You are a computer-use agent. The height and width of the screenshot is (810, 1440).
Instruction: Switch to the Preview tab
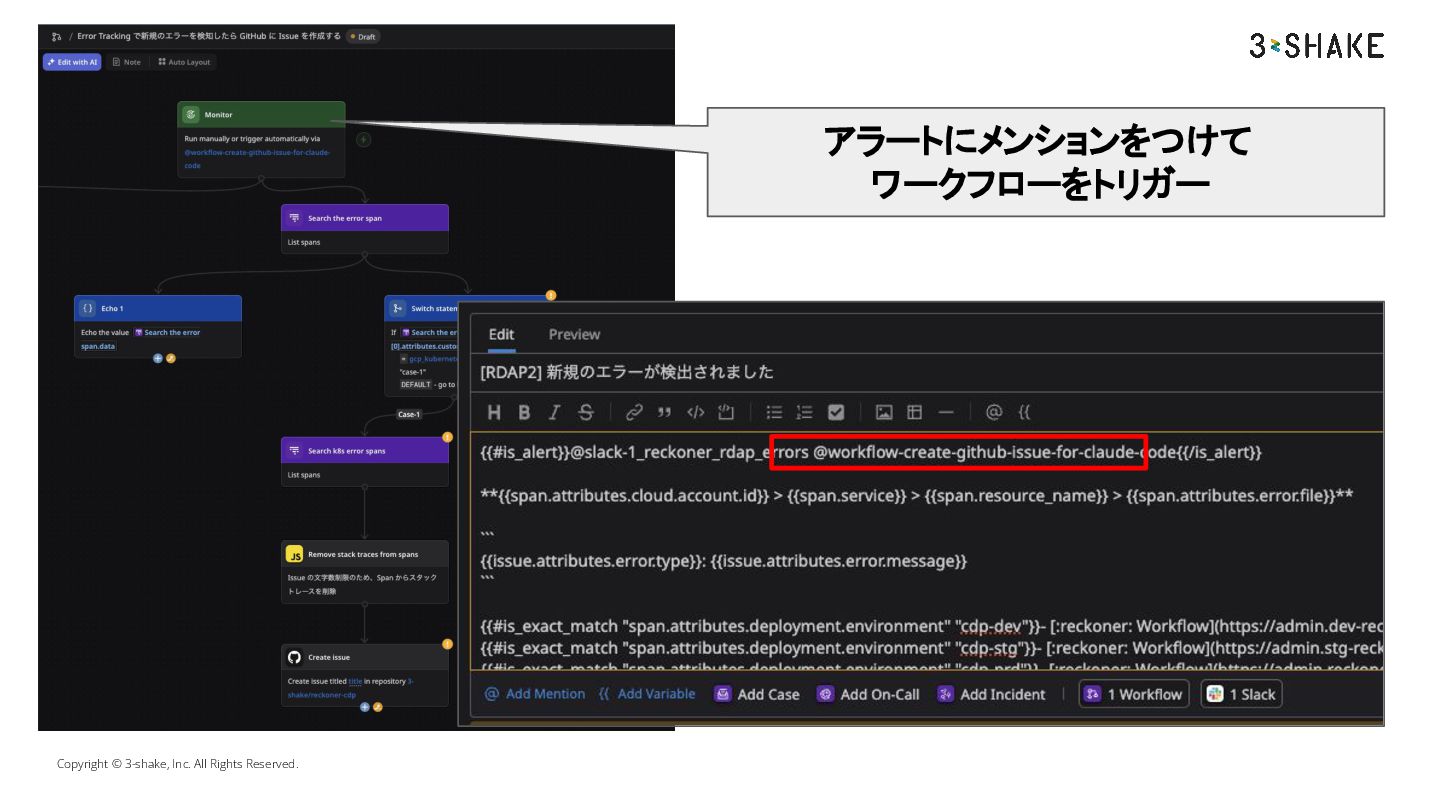point(574,334)
